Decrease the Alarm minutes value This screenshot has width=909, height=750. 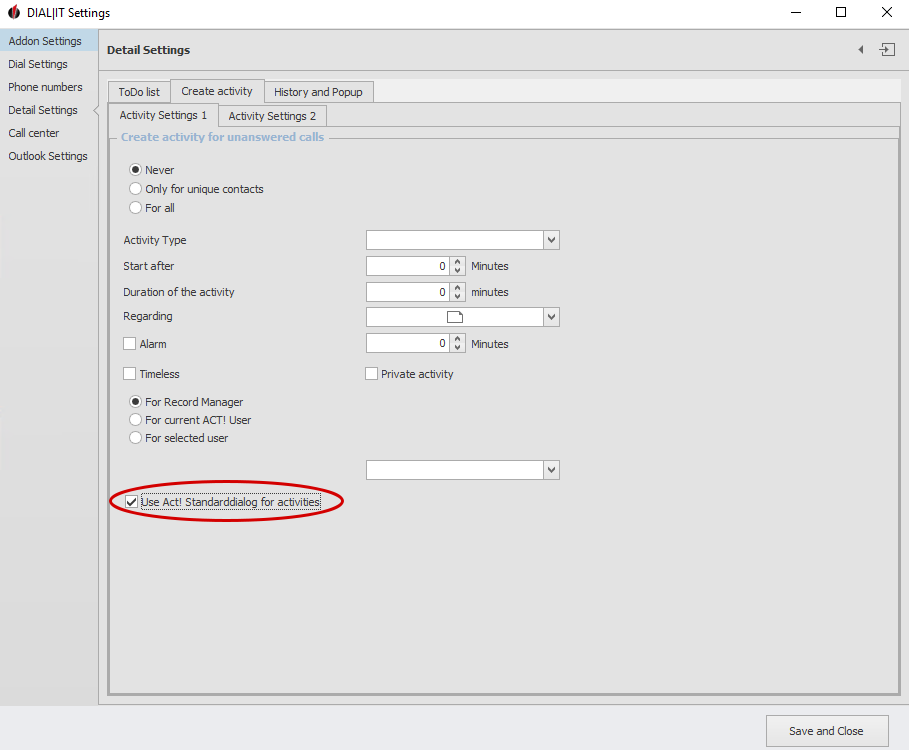click(x=457, y=348)
